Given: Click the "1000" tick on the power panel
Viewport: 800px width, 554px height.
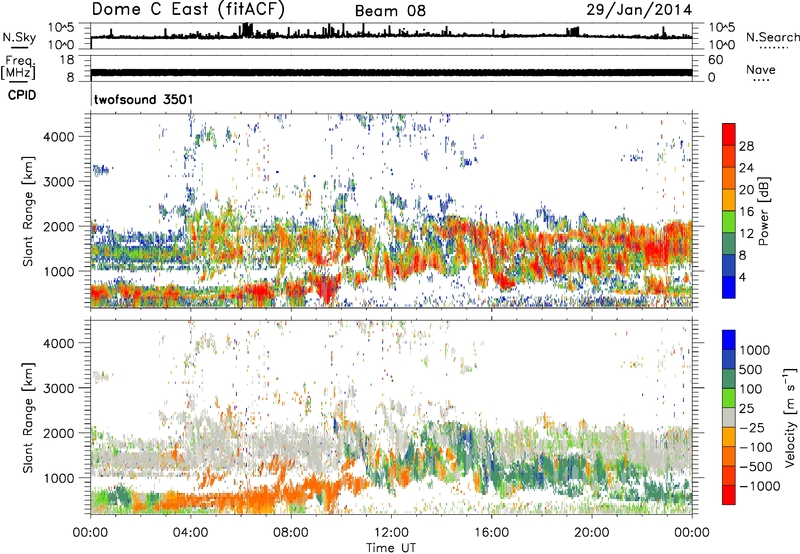Looking at the screenshot, I should pyautogui.click(x=59, y=271).
